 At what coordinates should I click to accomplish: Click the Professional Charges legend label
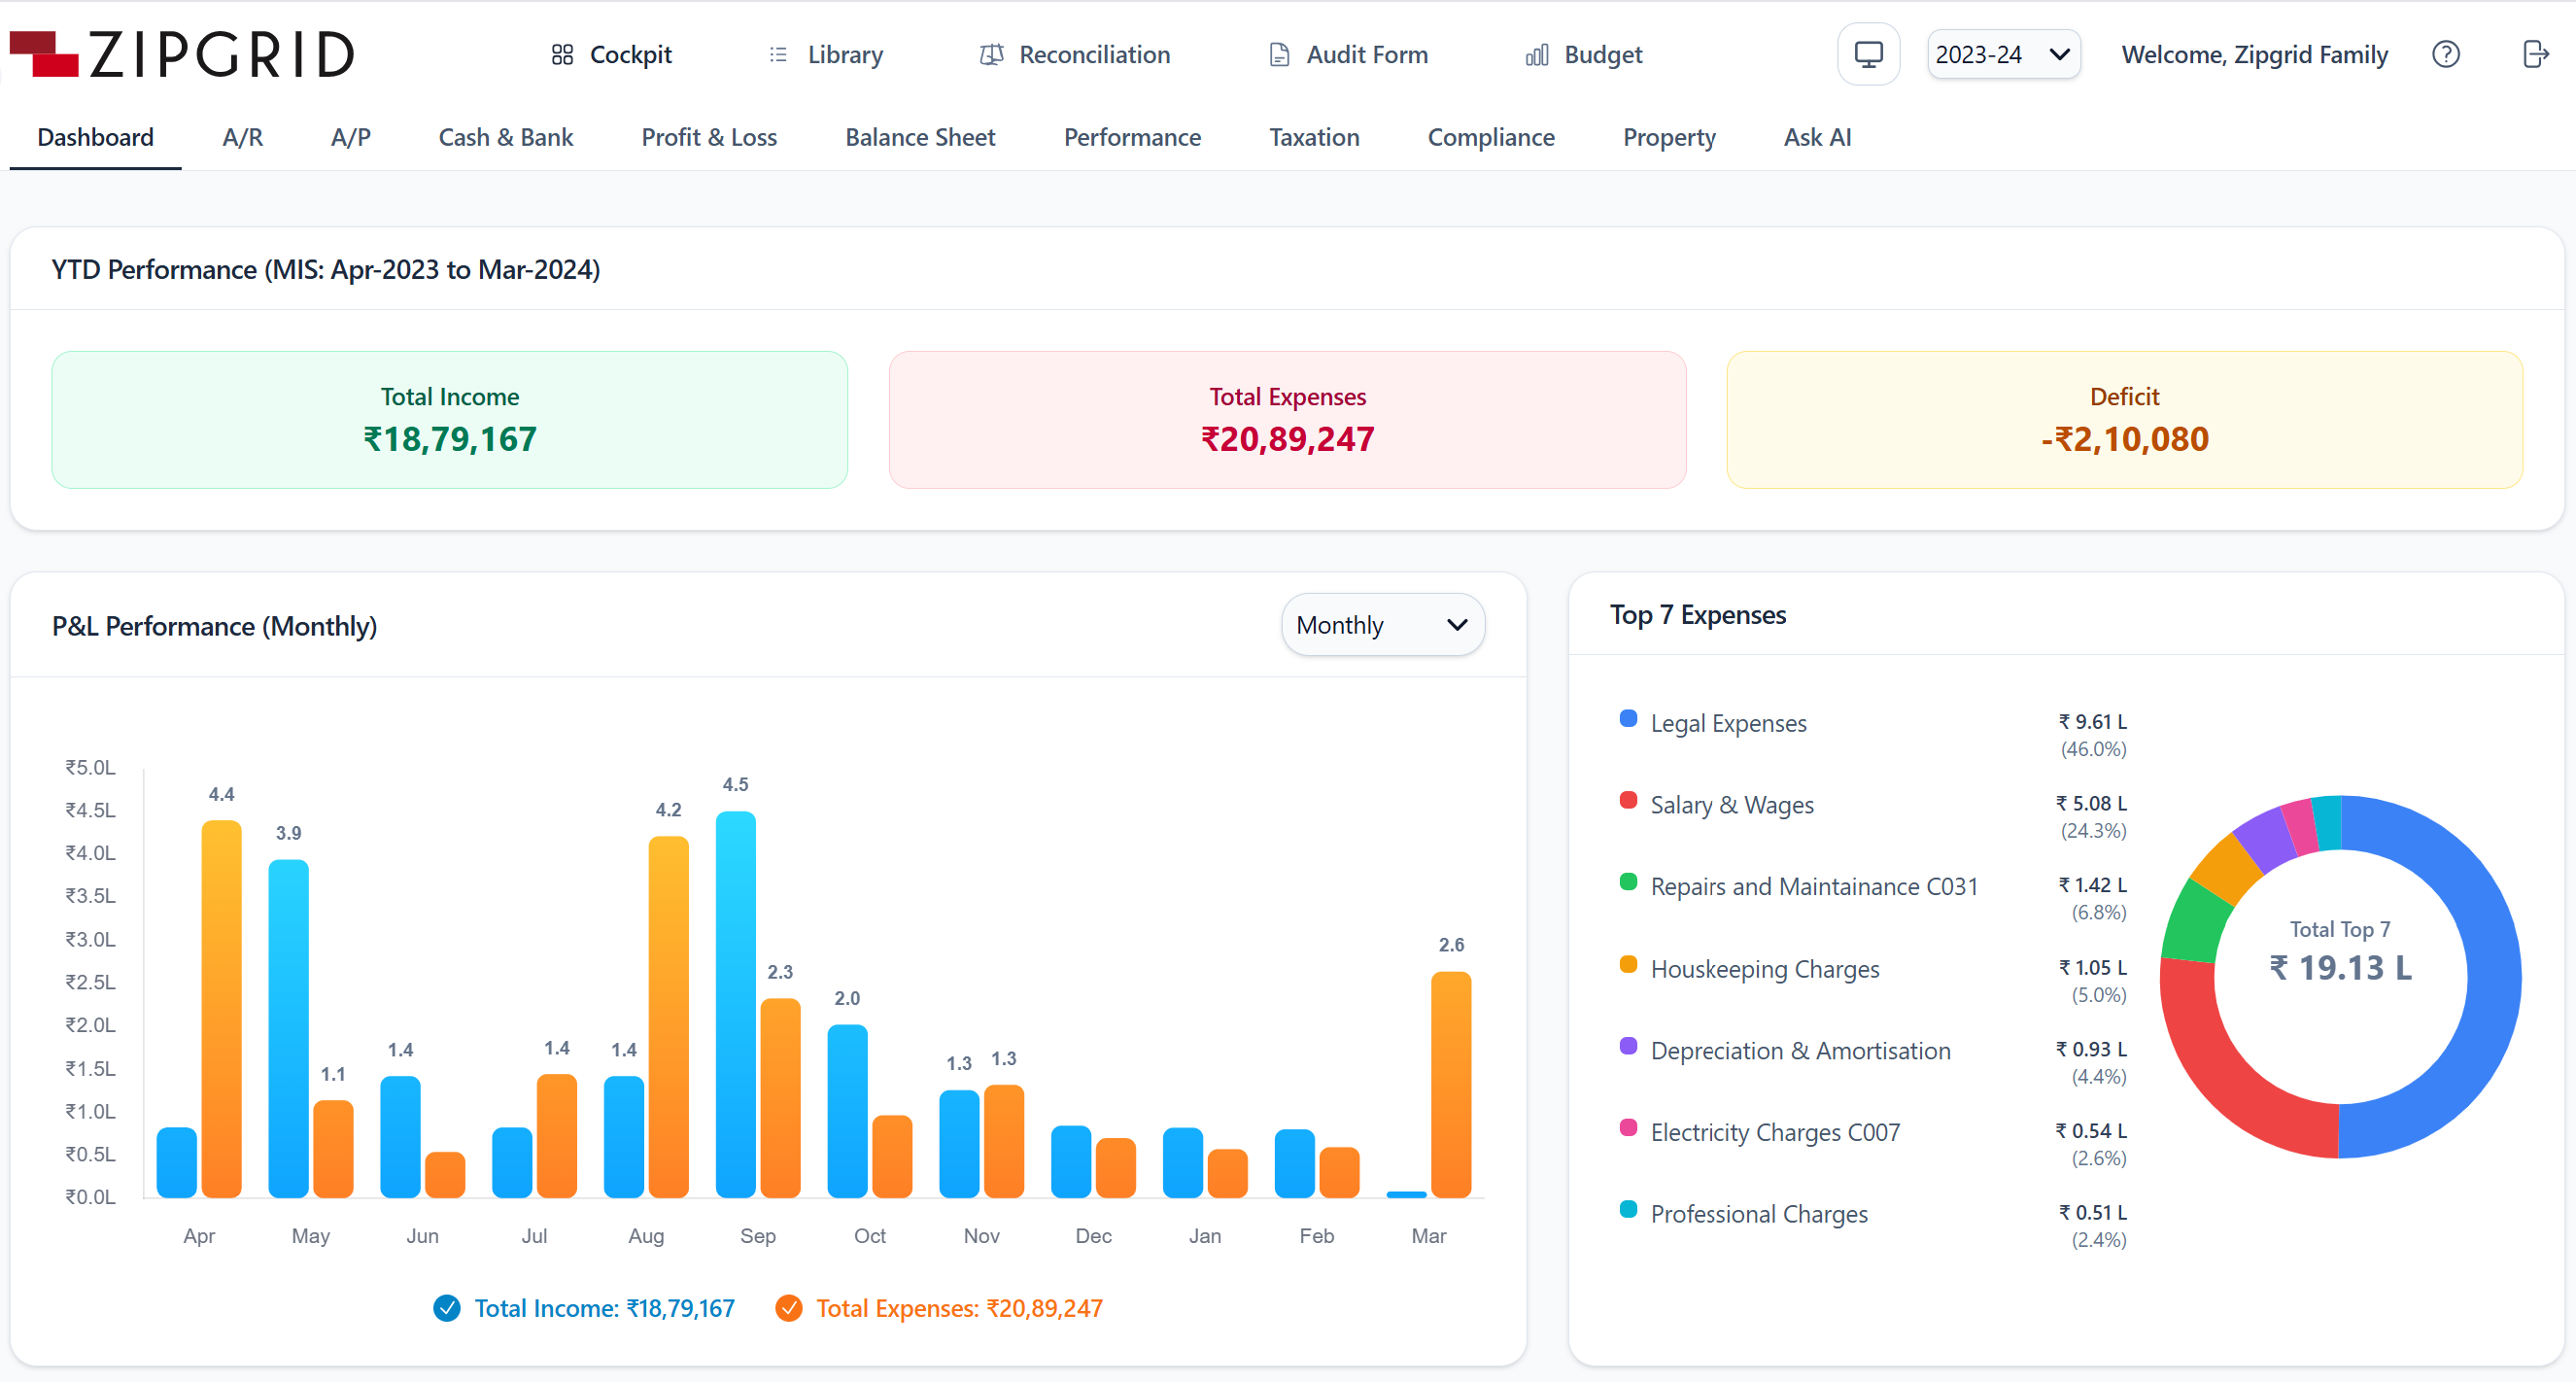pyautogui.click(x=1758, y=1214)
